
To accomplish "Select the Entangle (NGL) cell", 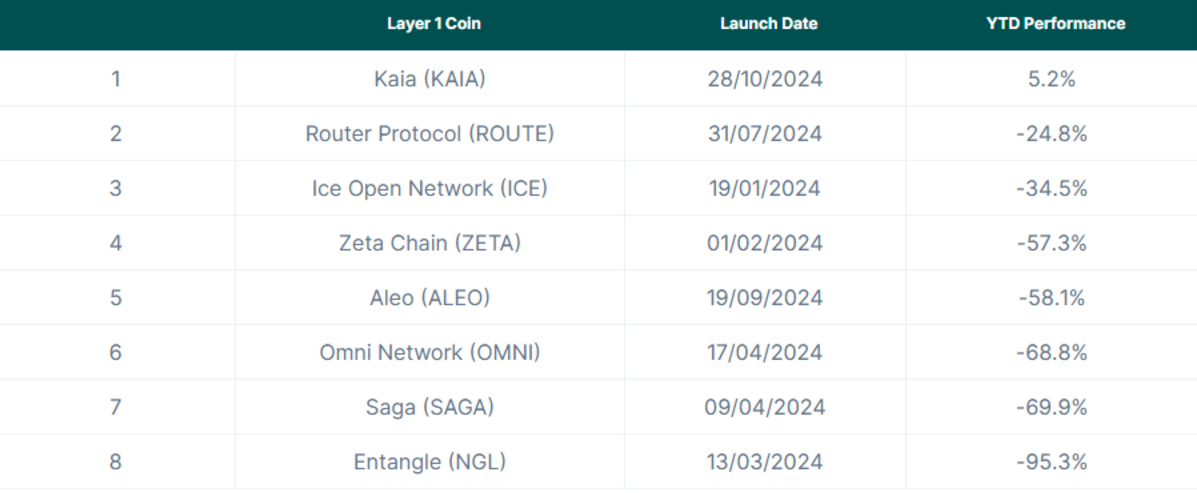I will (429, 461).
